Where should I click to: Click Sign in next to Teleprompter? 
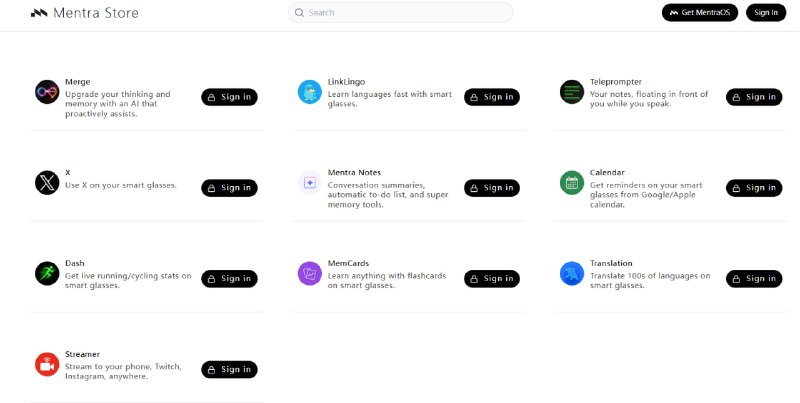(x=754, y=97)
